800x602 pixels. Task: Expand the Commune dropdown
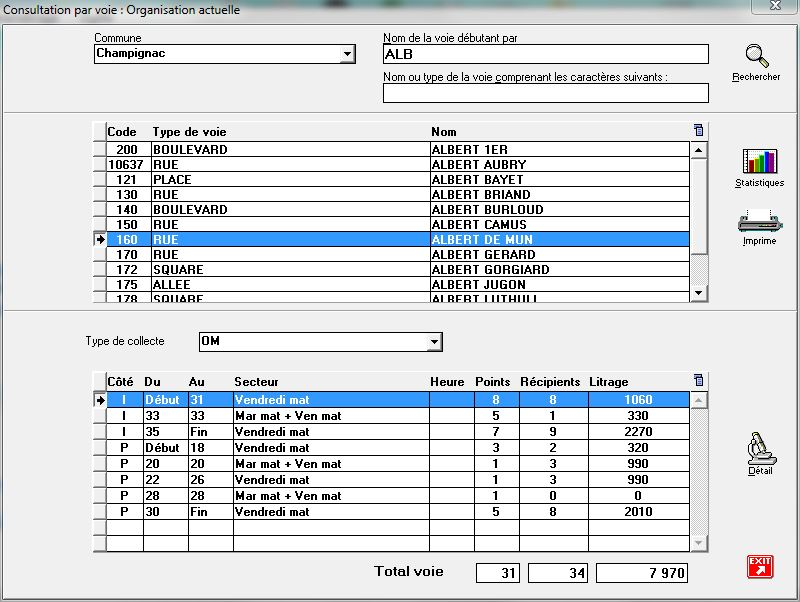(x=348, y=54)
